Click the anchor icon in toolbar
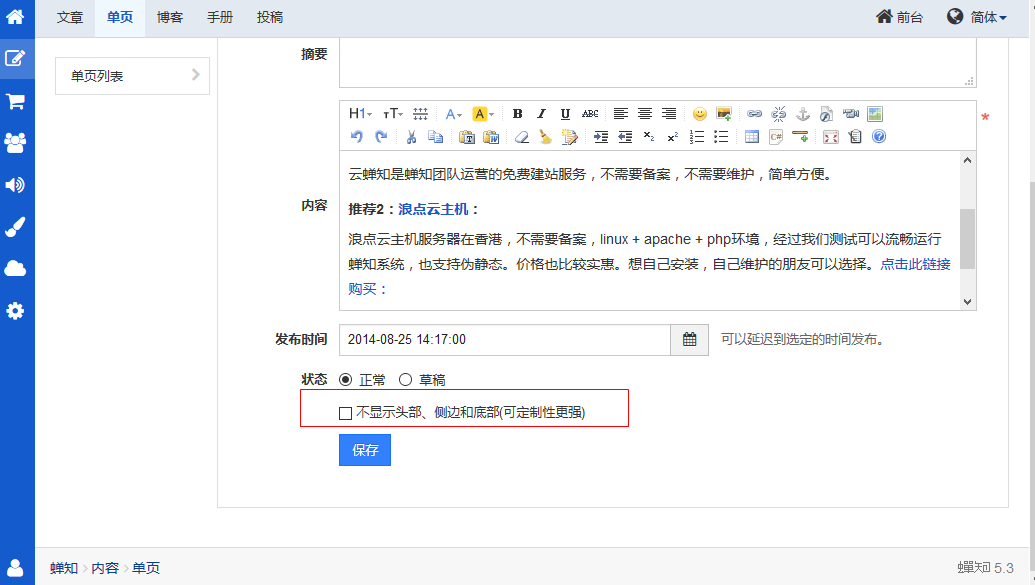 [802, 114]
